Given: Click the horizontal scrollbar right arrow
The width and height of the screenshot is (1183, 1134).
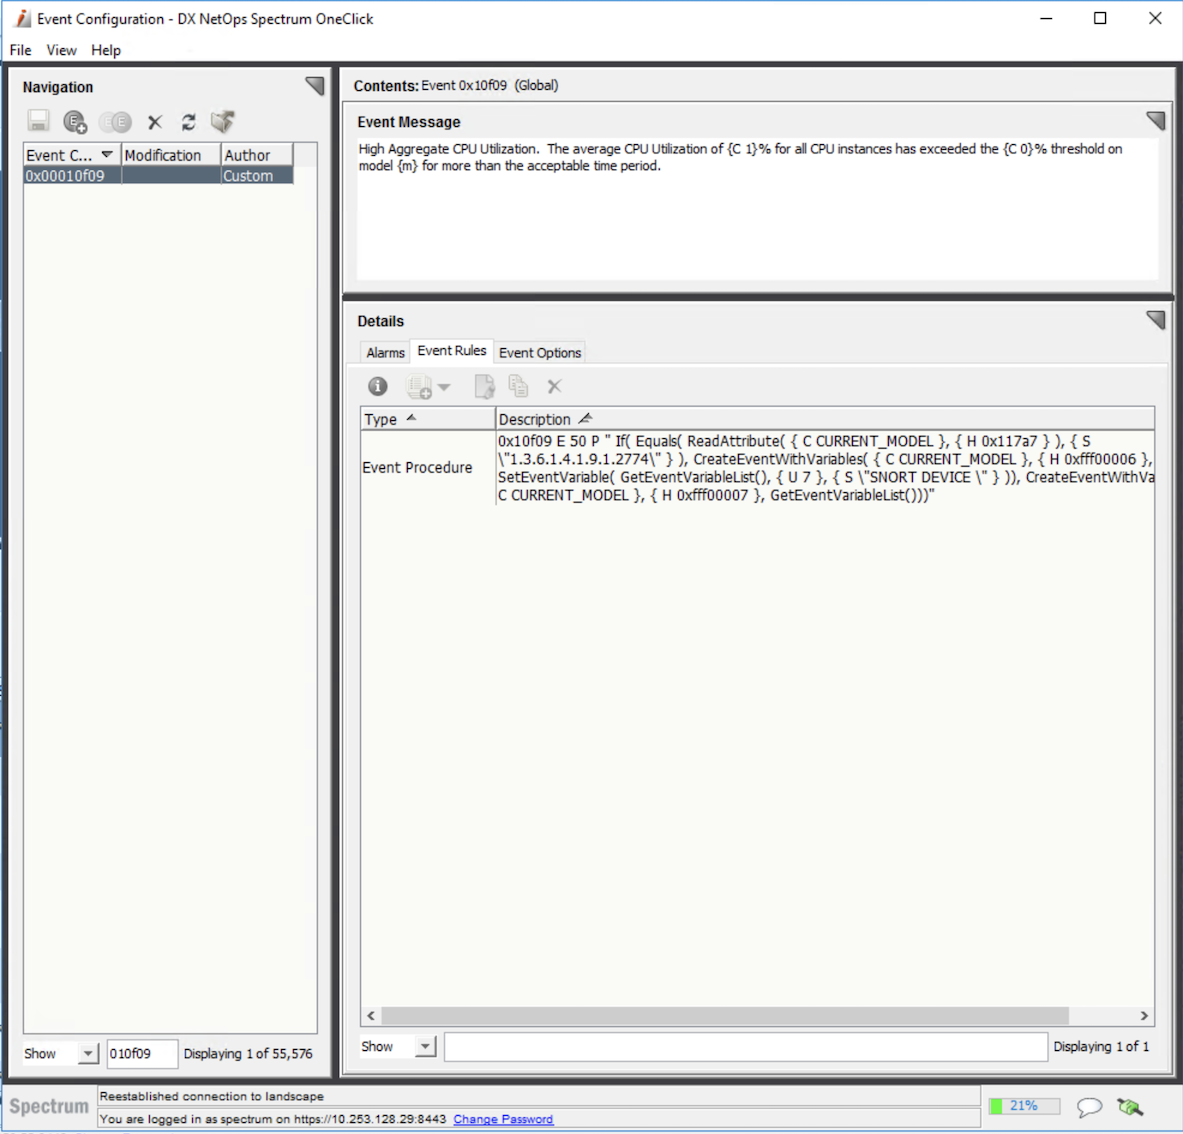Looking at the screenshot, I should point(1144,1016).
